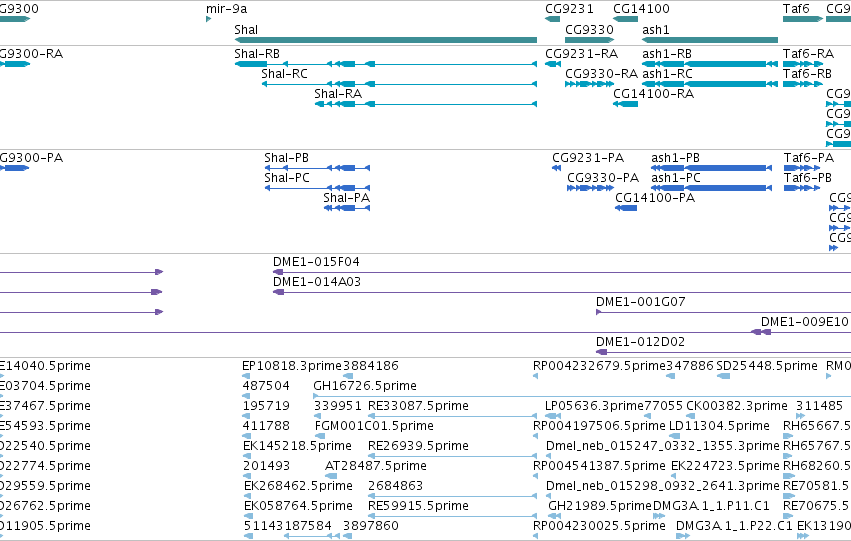Select the RP004230025.5prime EST label
This screenshot has height=541, width=851.
pyautogui.click(x=599, y=527)
